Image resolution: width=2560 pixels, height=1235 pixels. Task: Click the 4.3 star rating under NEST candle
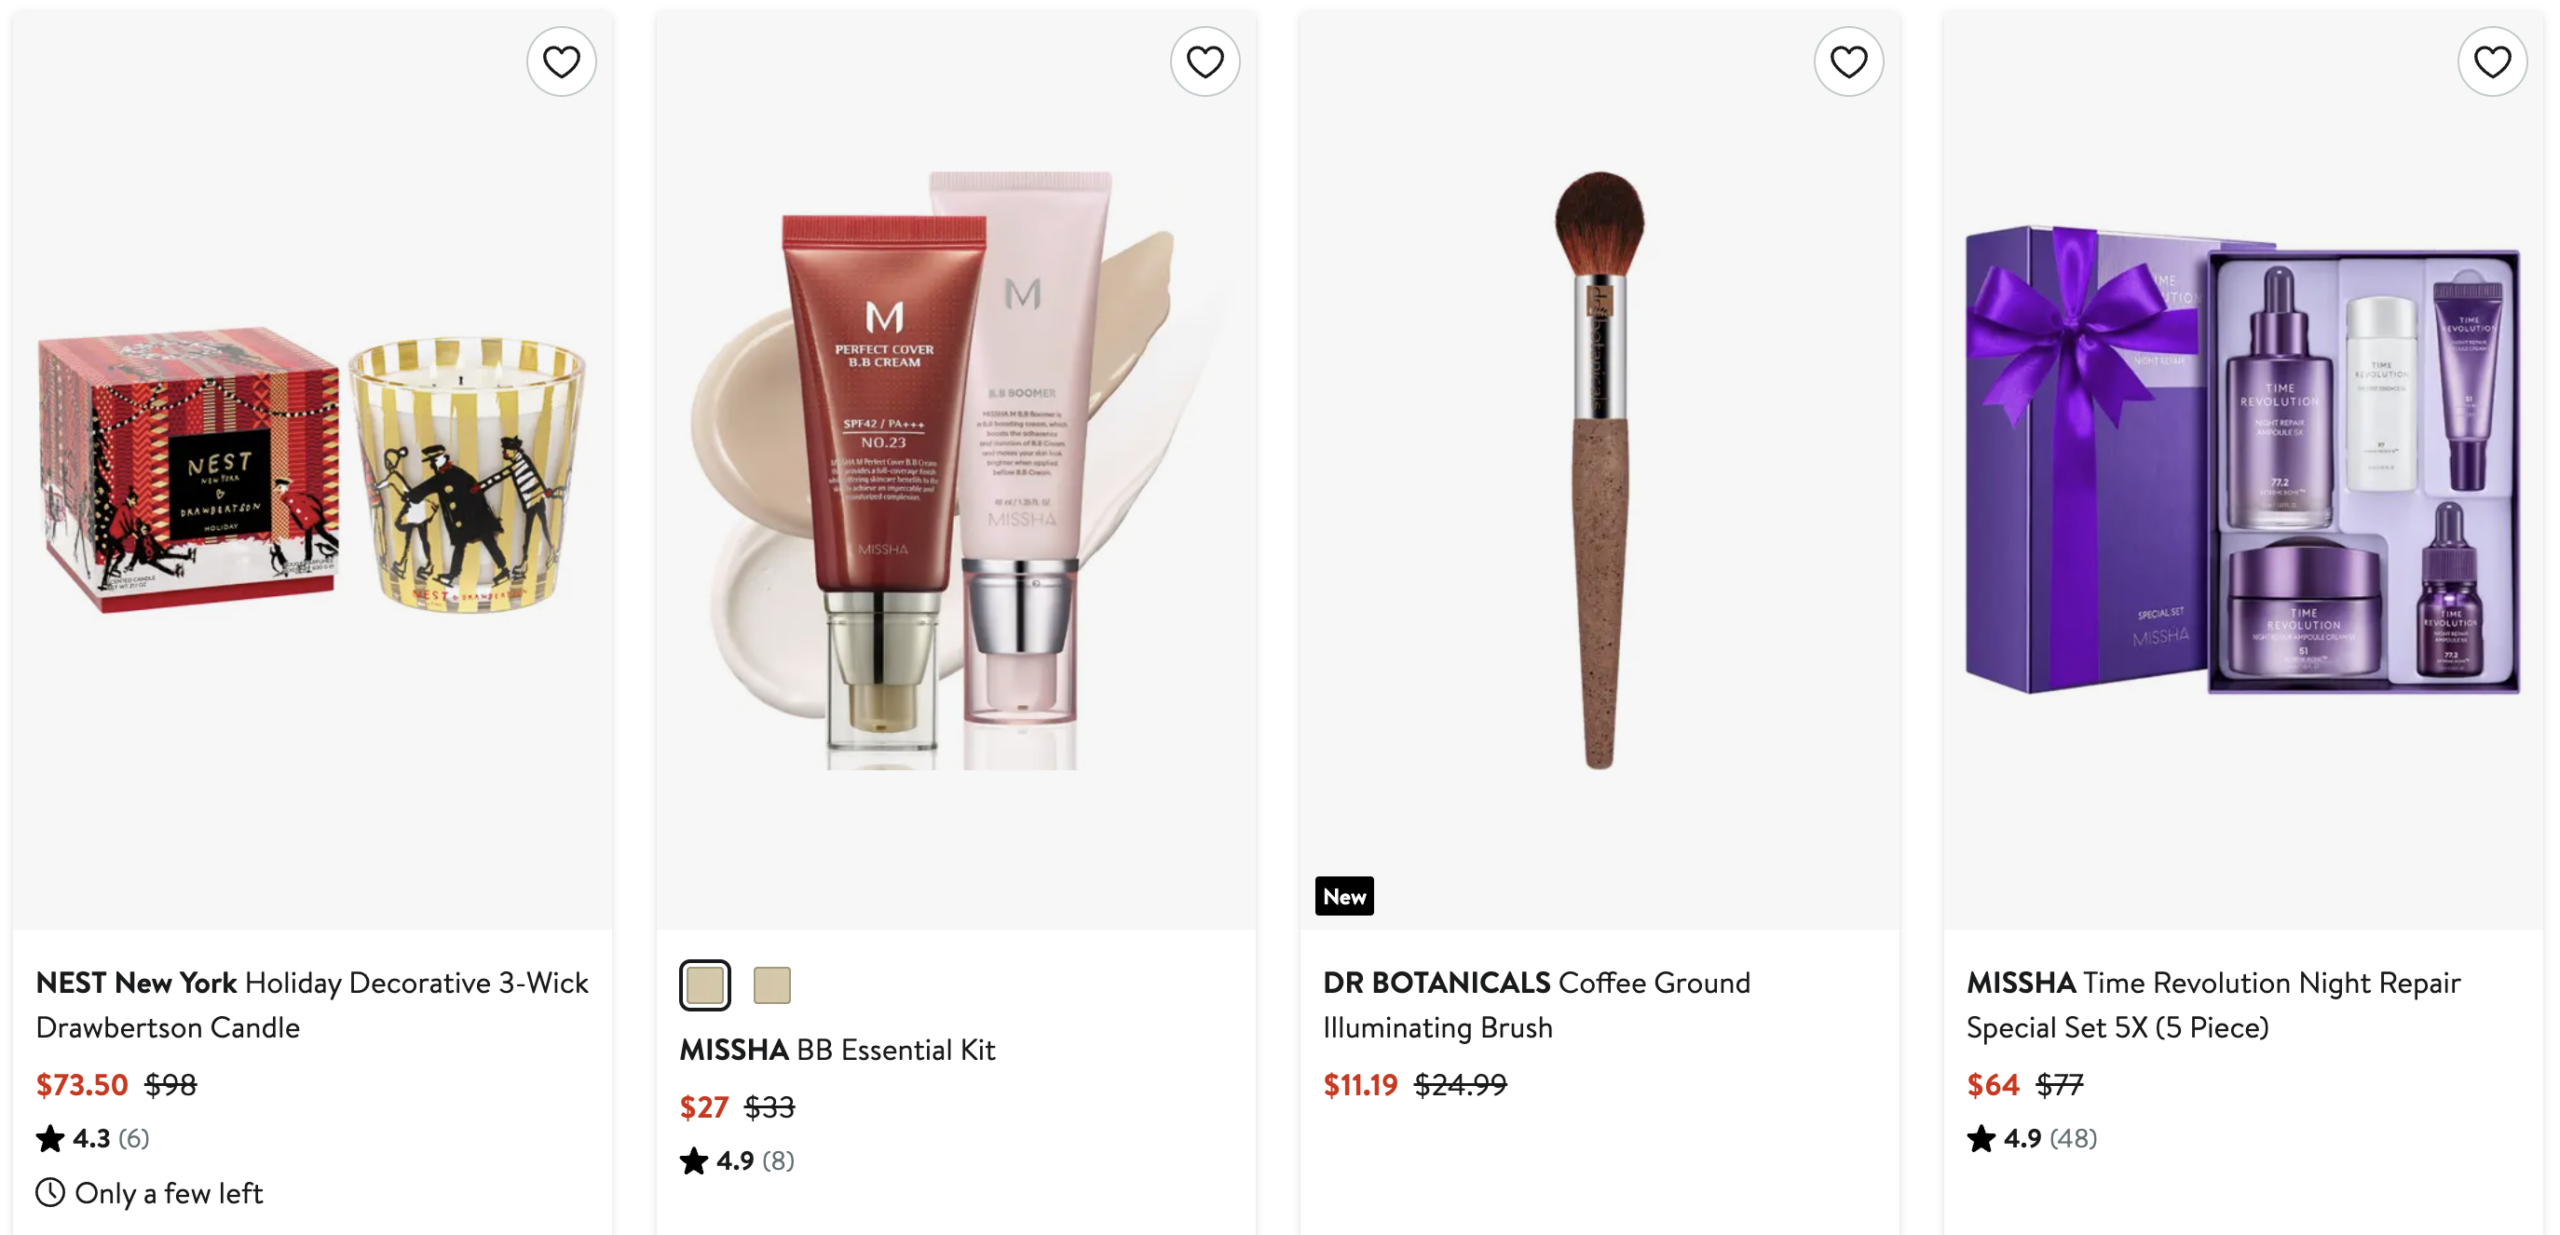coord(92,1138)
